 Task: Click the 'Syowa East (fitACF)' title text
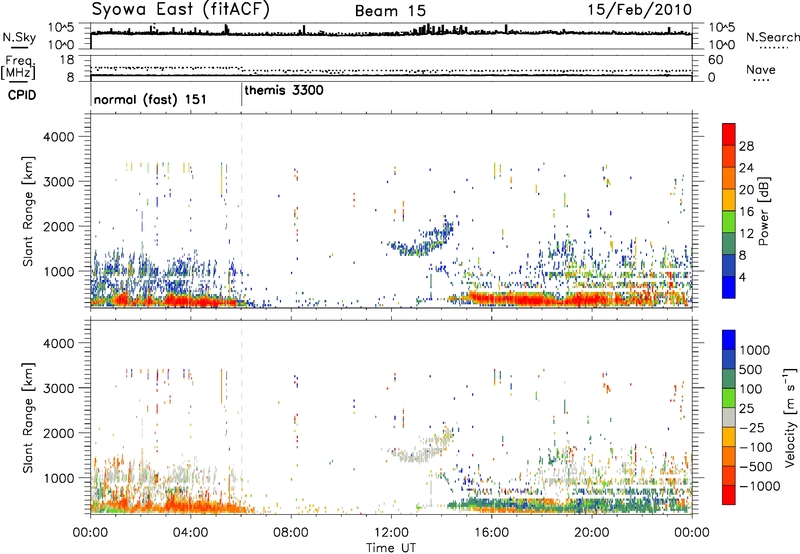181,9
